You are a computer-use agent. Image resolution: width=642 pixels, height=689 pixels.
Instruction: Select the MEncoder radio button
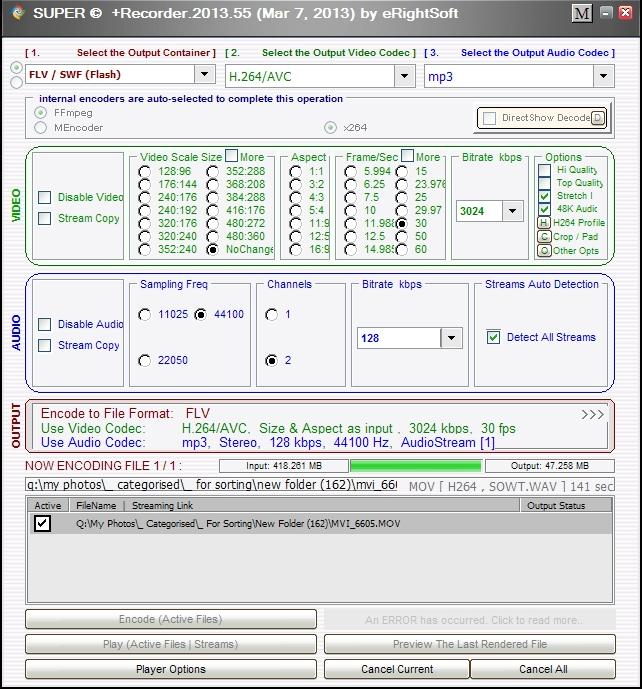coord(40,127)
